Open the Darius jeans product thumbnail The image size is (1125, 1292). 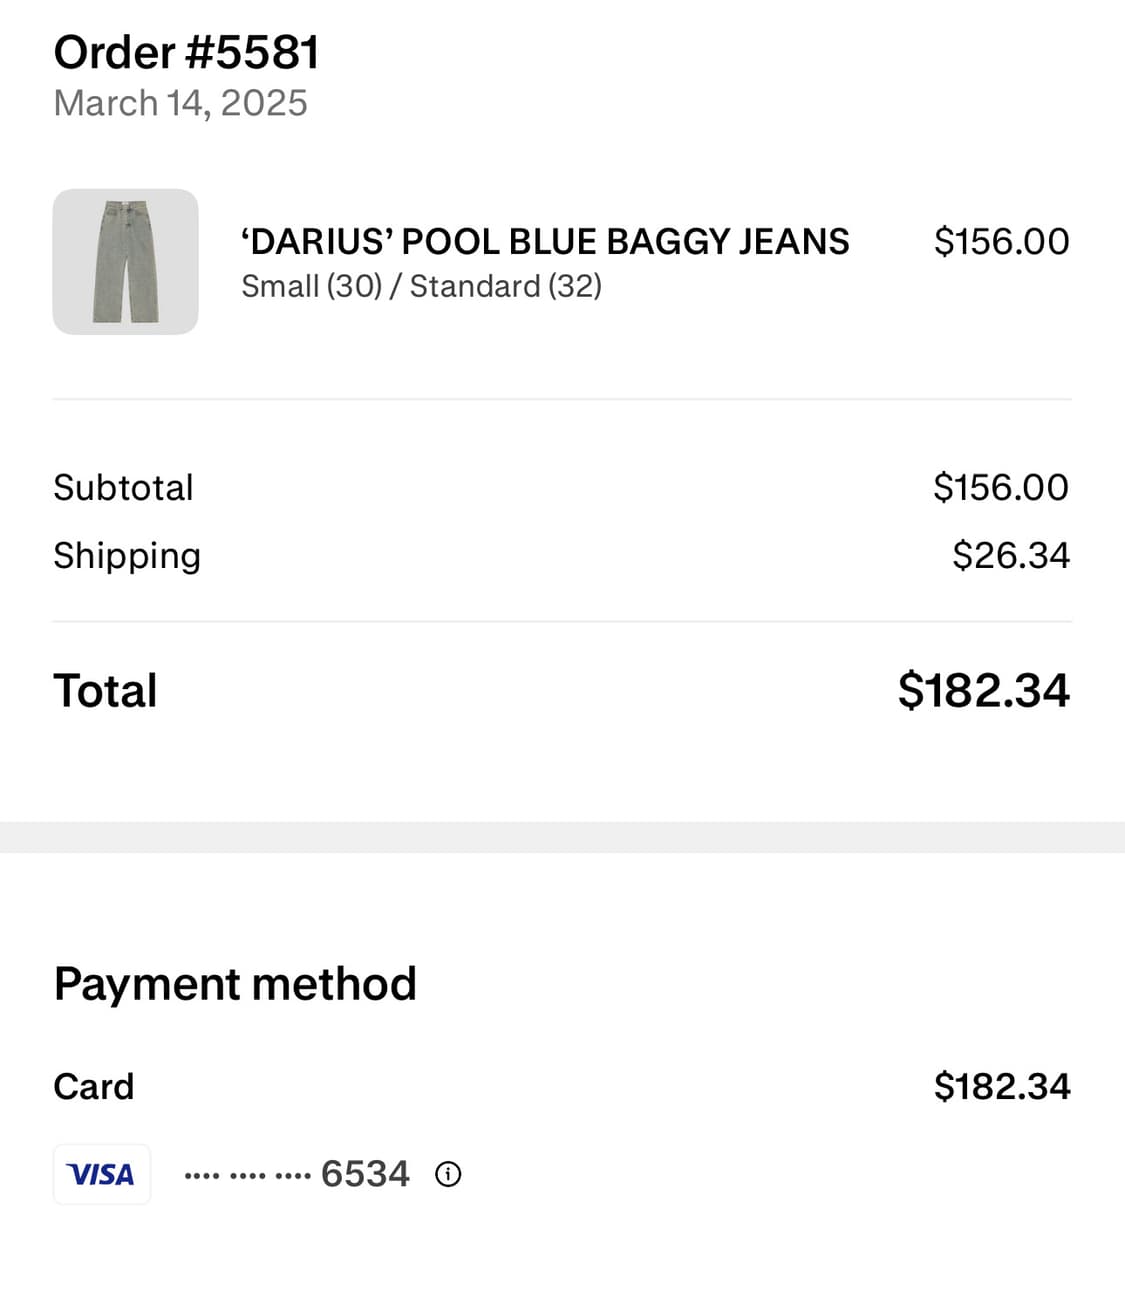[125, 261]
